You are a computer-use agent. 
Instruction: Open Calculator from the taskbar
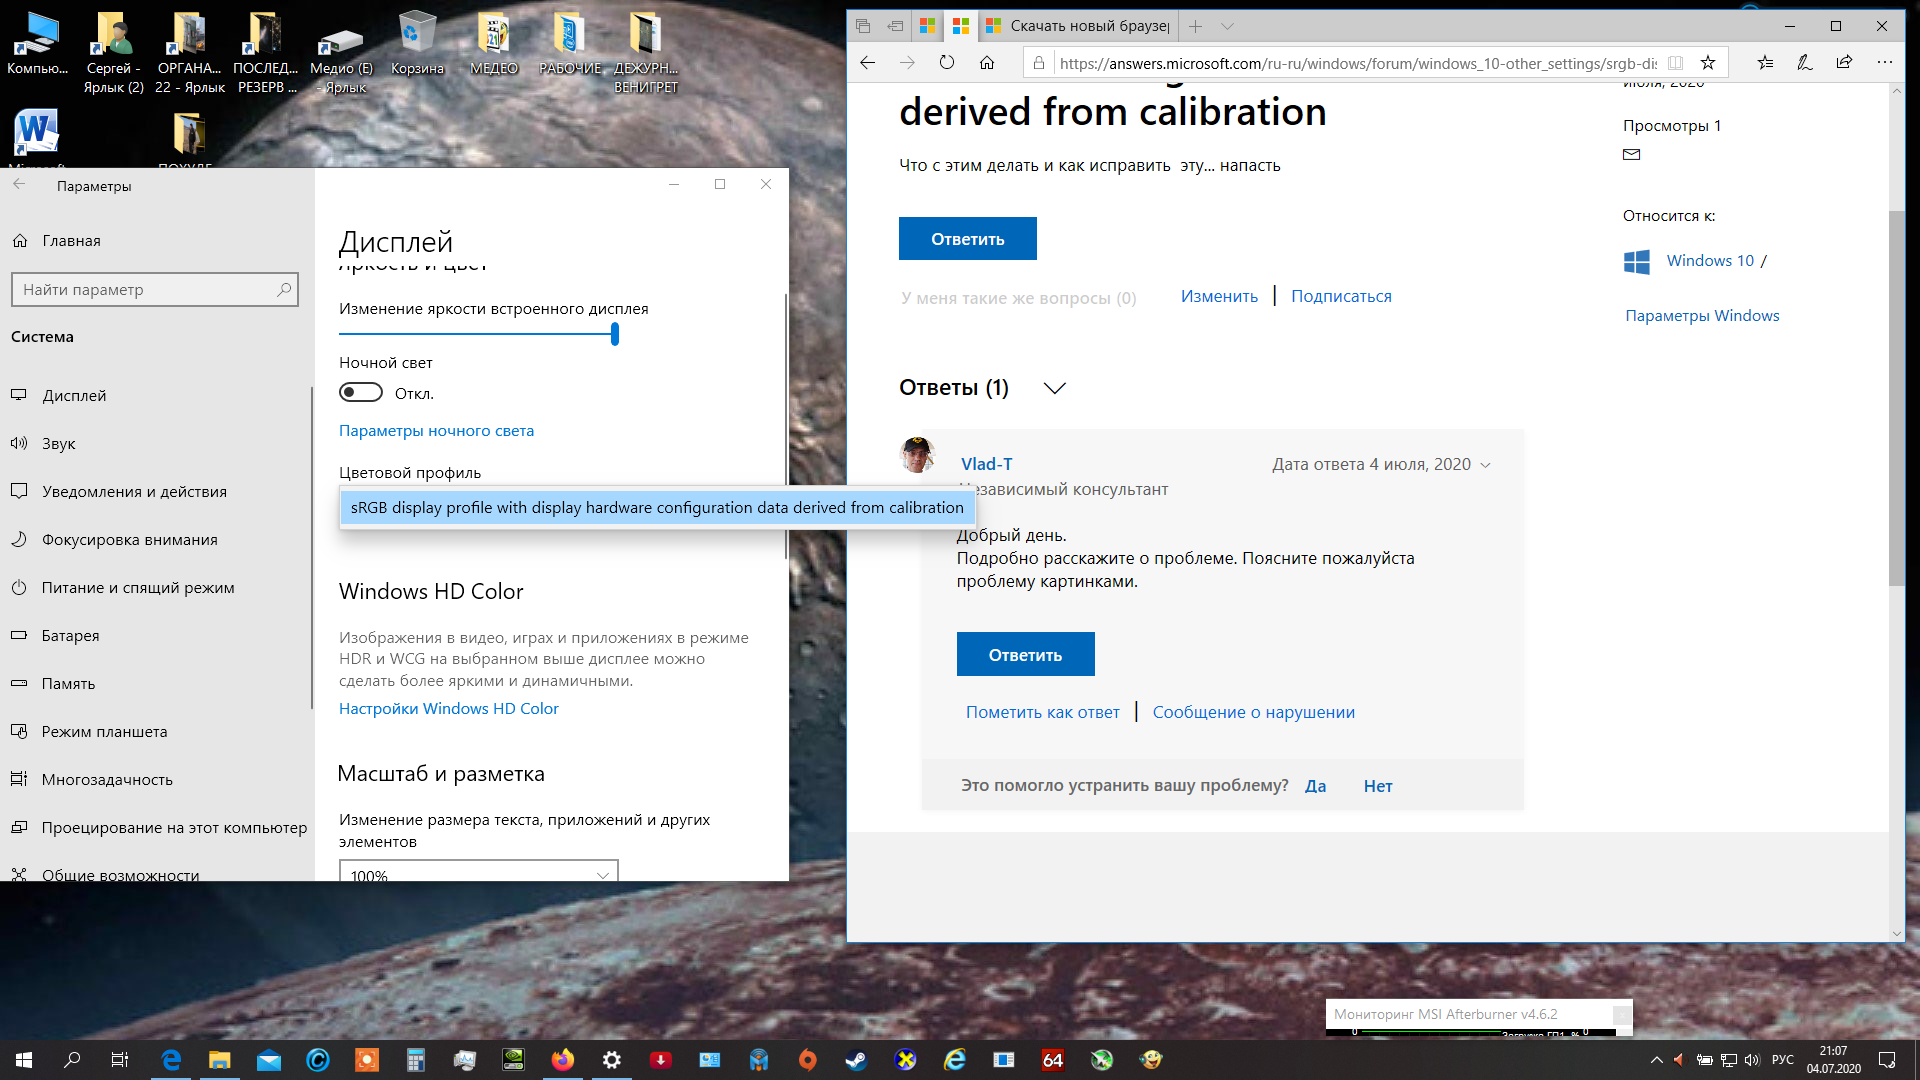[x=416, y=1060]
